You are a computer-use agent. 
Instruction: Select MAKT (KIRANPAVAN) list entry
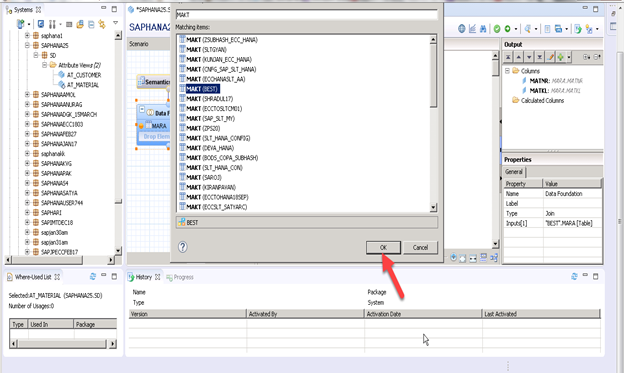(208, 187)
